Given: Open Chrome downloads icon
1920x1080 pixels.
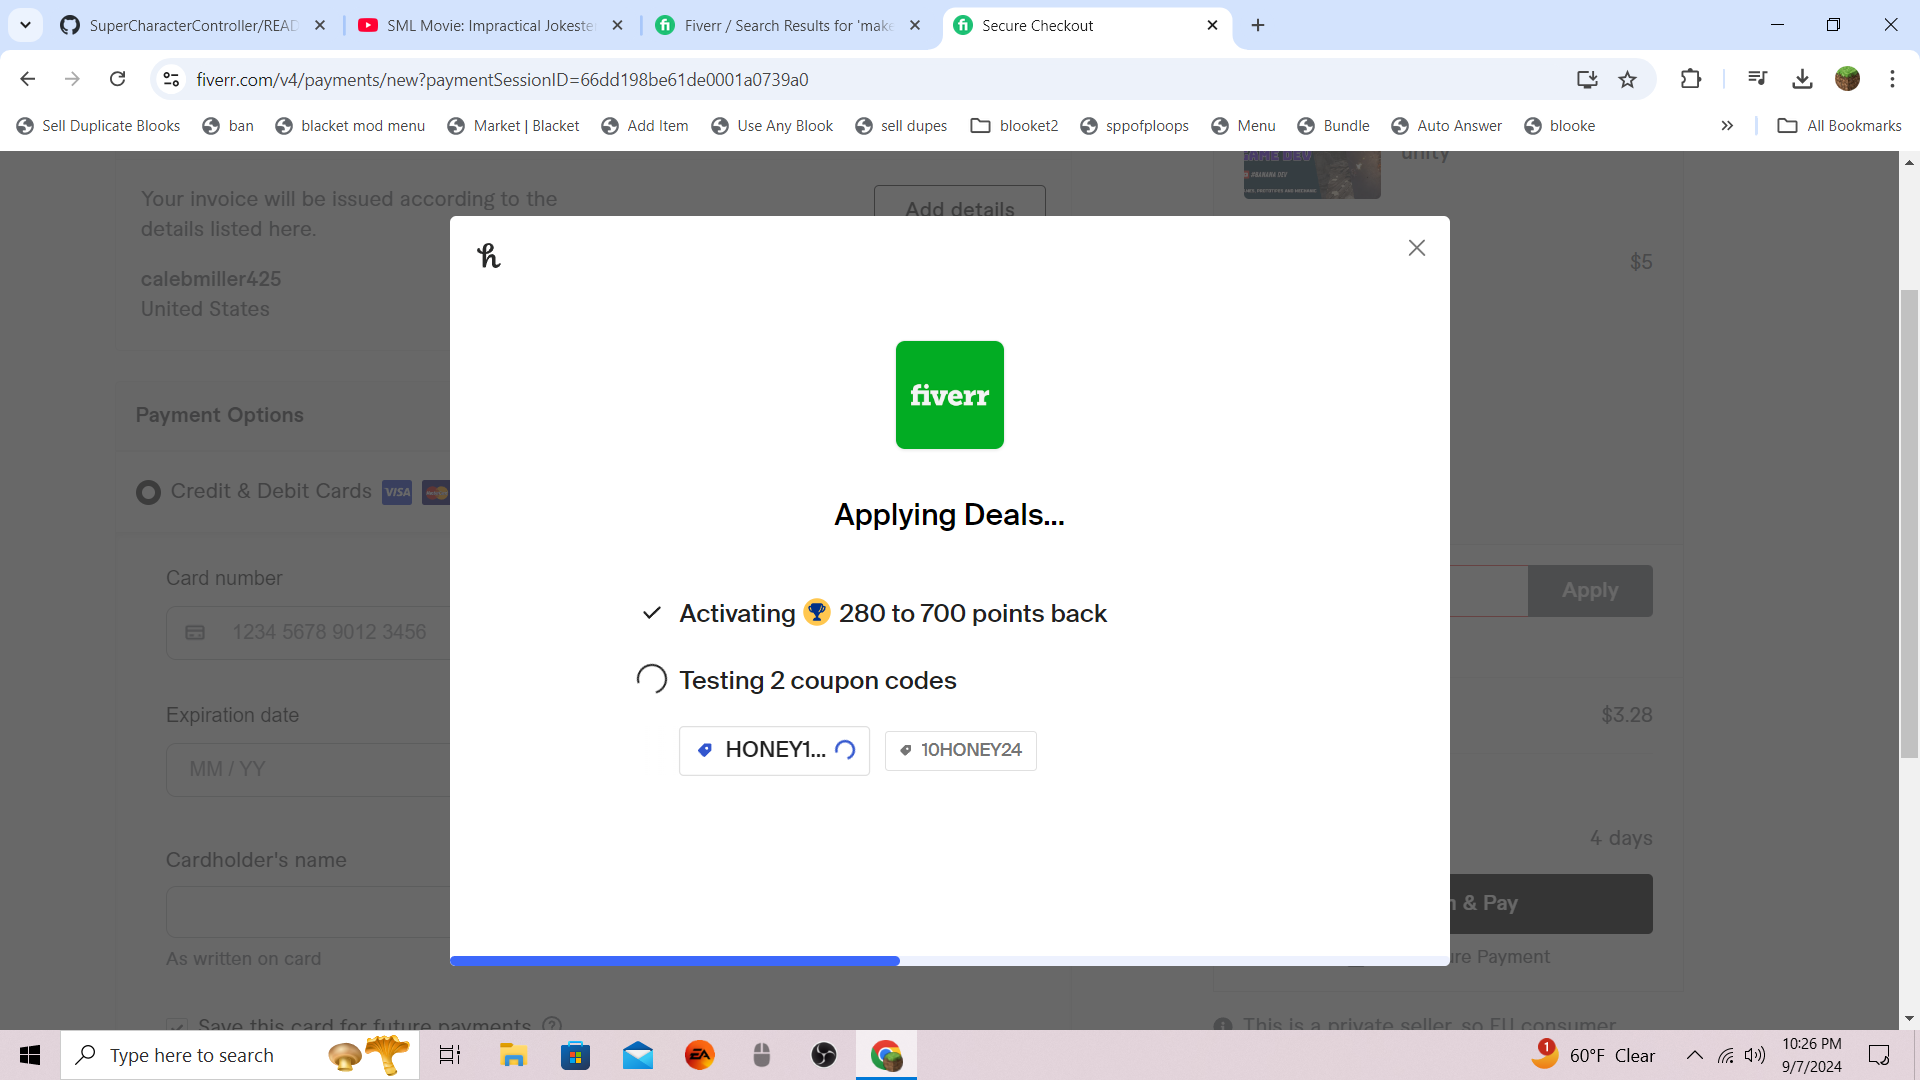Looking at the screenshot, I should click(x=1802, y=79).
